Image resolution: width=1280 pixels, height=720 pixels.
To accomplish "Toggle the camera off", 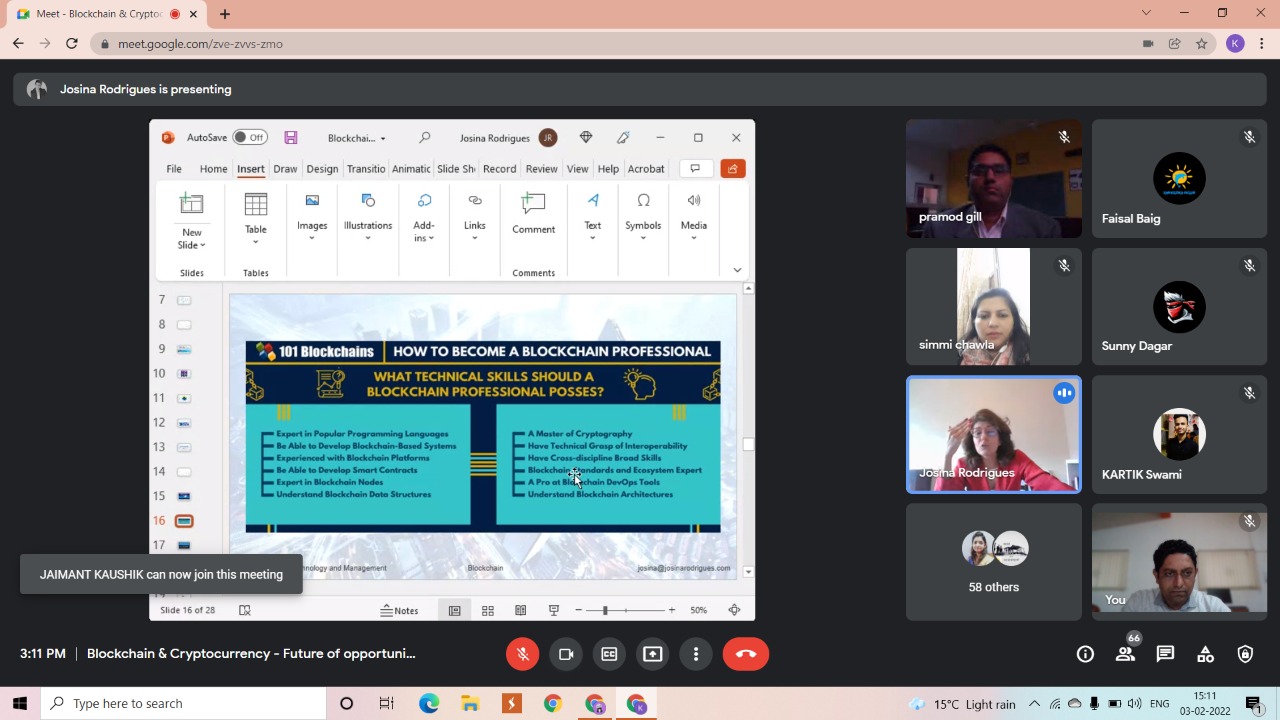I will [566, 654].
